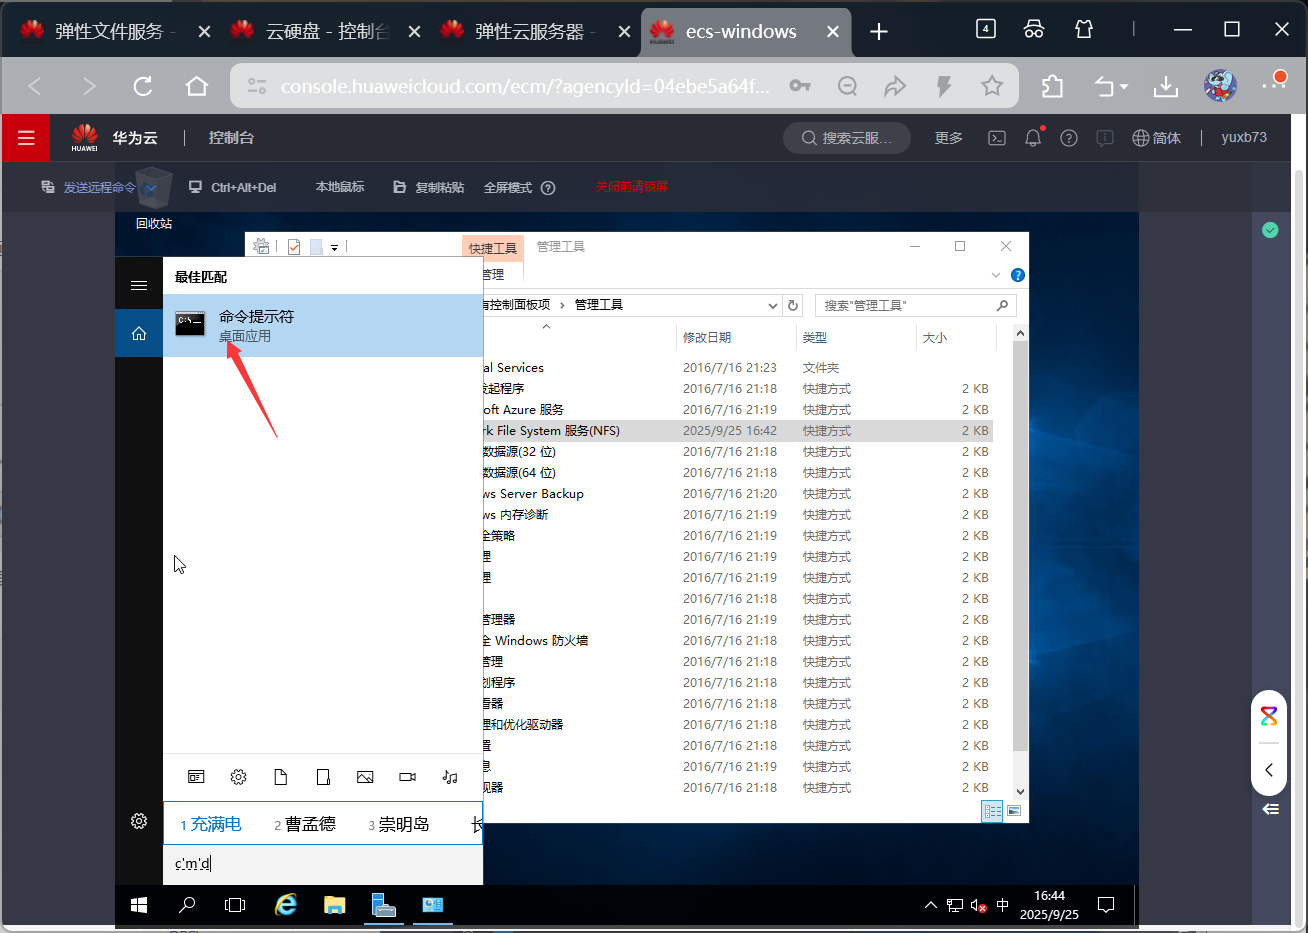
Task: Switch to the 弹性云服务器 browser tab
Action: (535, 31)
